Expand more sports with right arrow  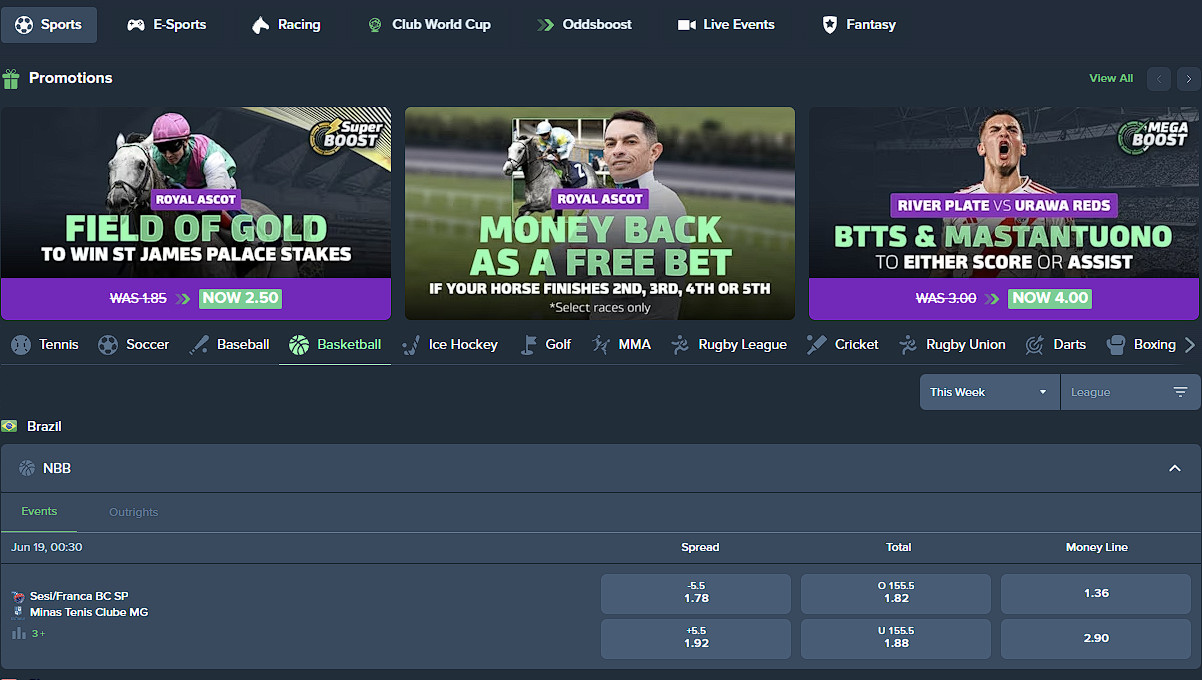(x=1189, y=345)
